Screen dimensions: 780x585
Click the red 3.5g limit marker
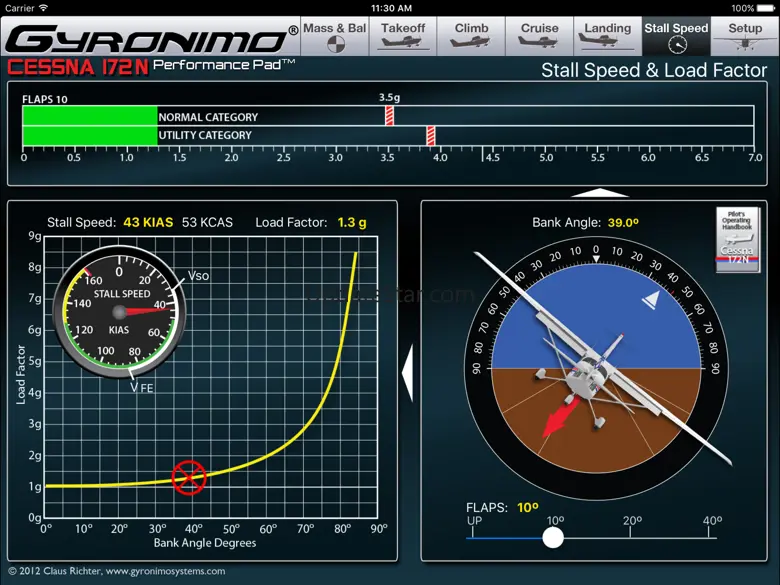click(390, 116)
